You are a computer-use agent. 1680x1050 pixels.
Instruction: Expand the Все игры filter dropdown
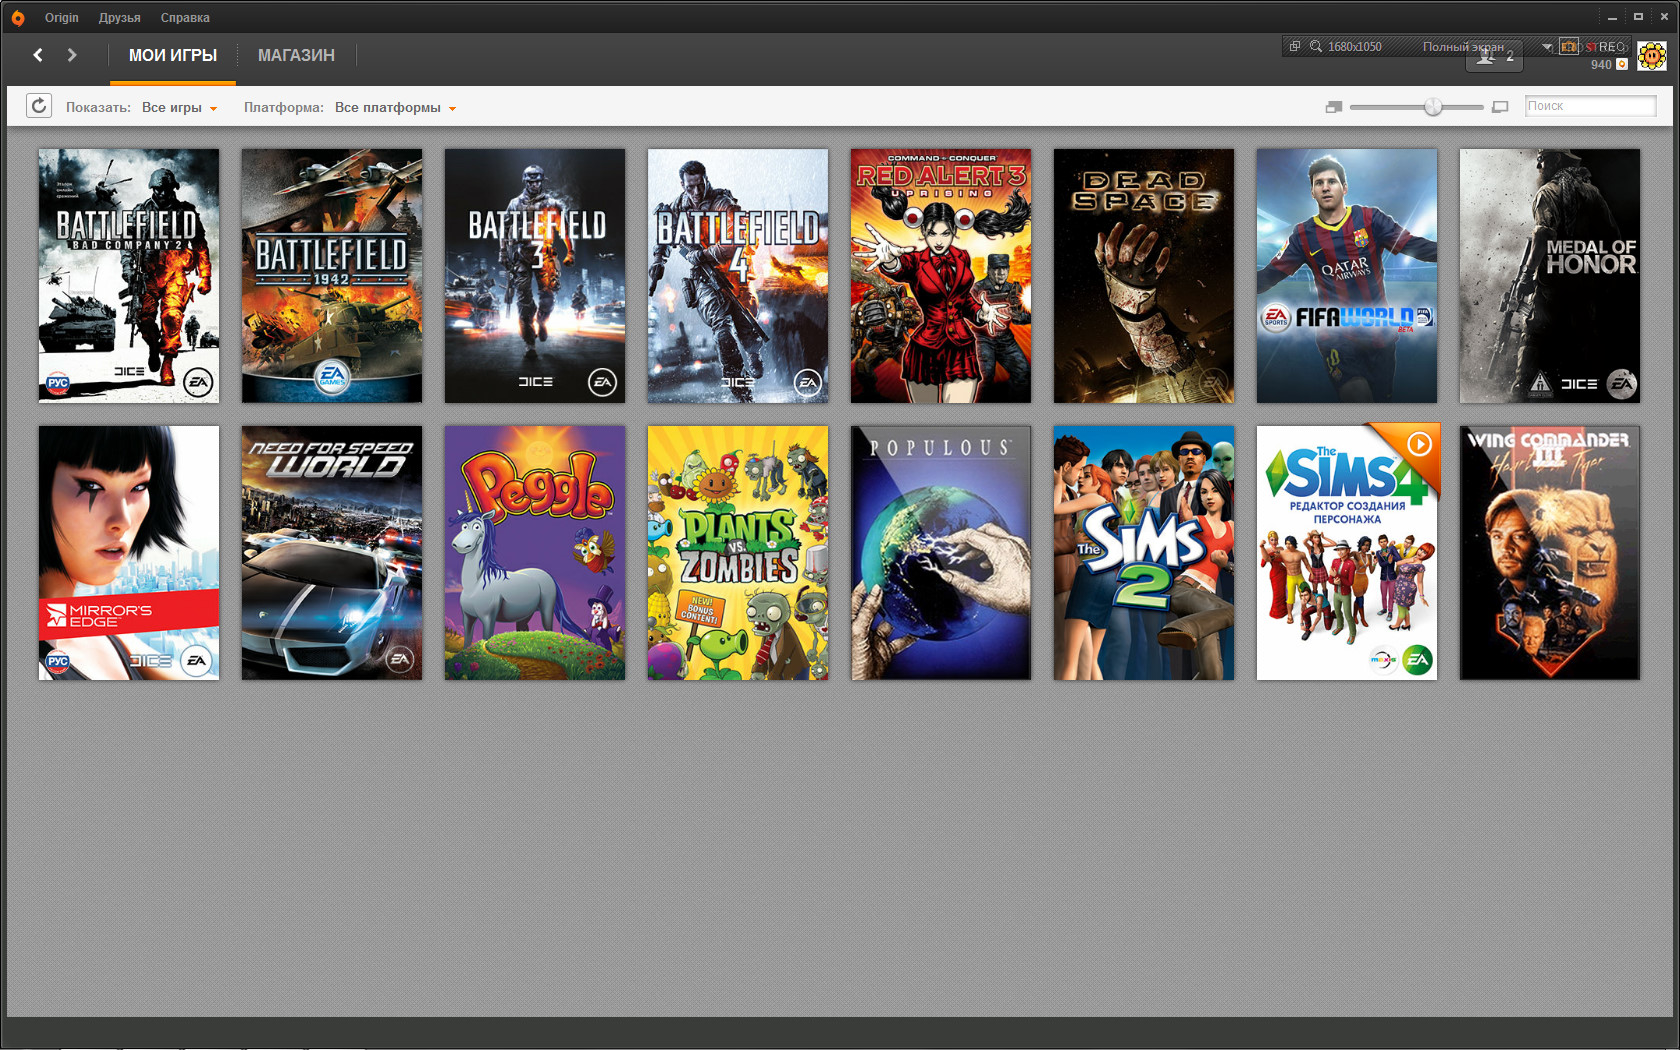(x=179, y=108)
